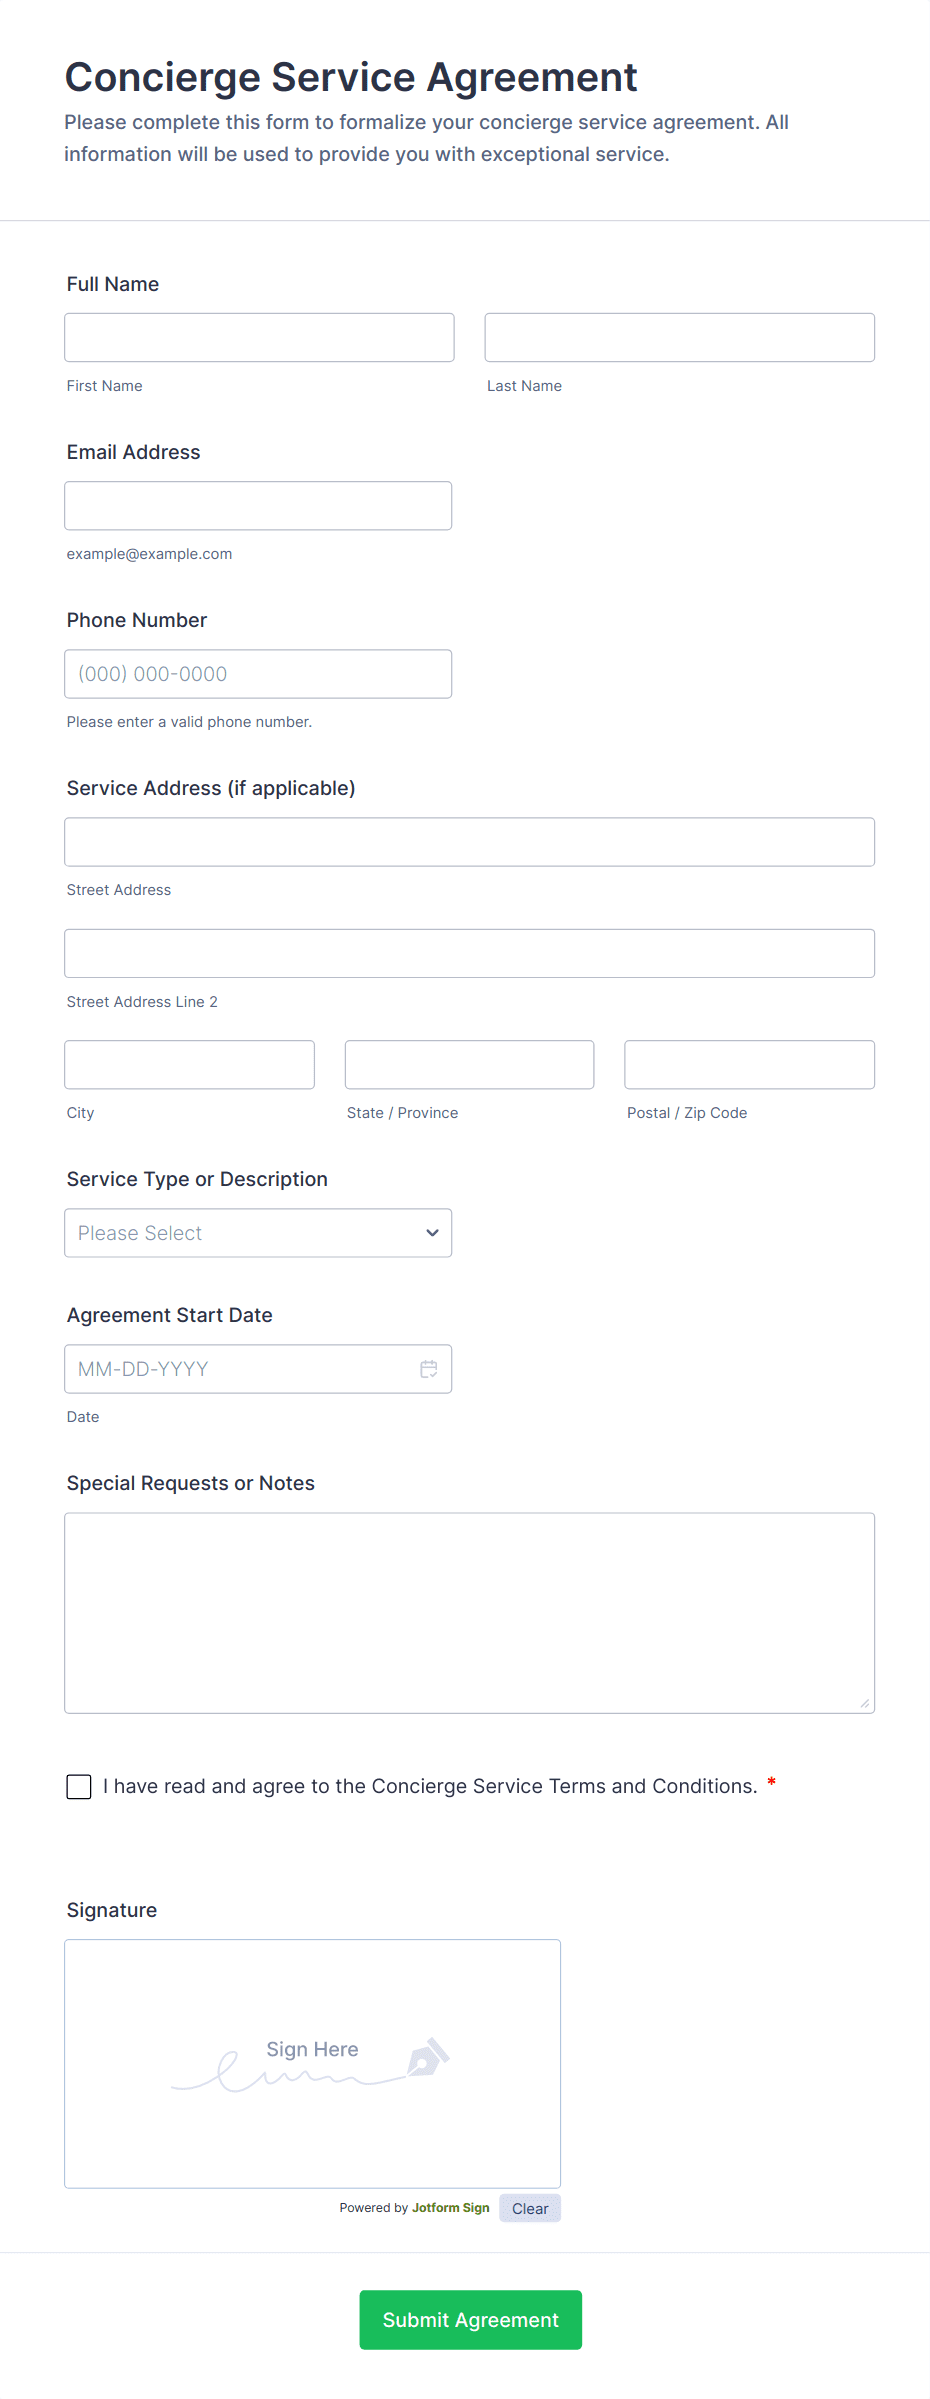Select the Email Address input field
Viewport: 930px width, 2399px height.
(258, 505)
